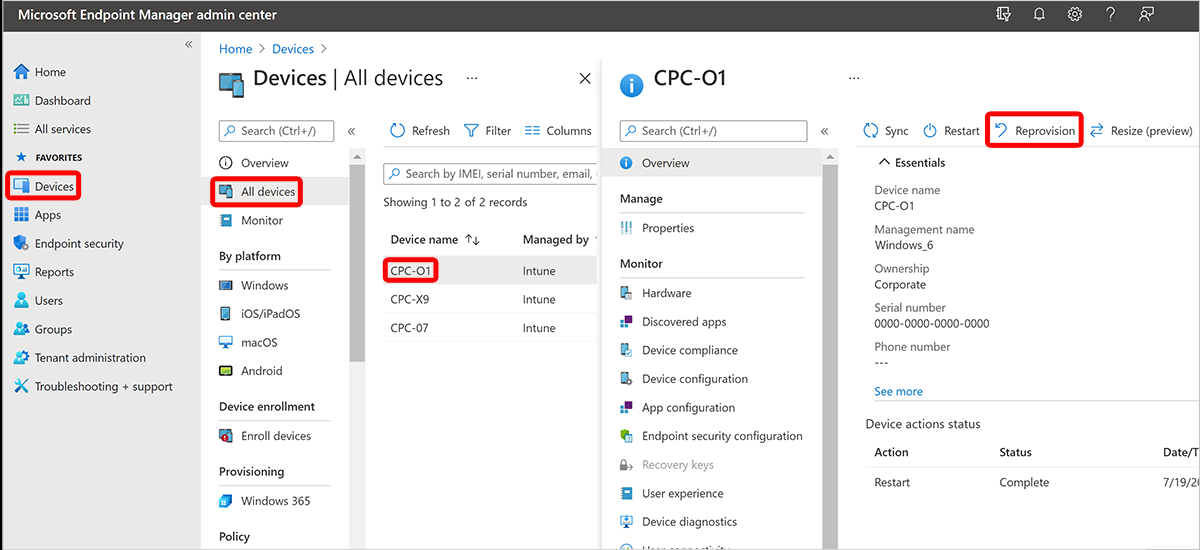Open Tenant administration nav item
This screenshot has width=1200, height=550.
coord(80,358)
